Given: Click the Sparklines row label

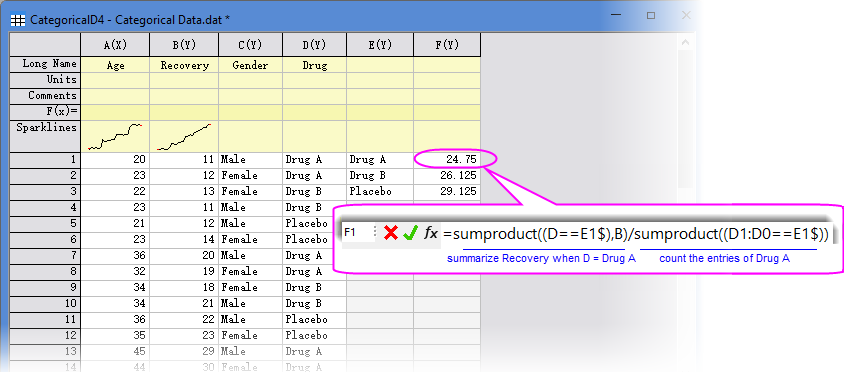Looking at the screenshot, I should pos(45,136).
